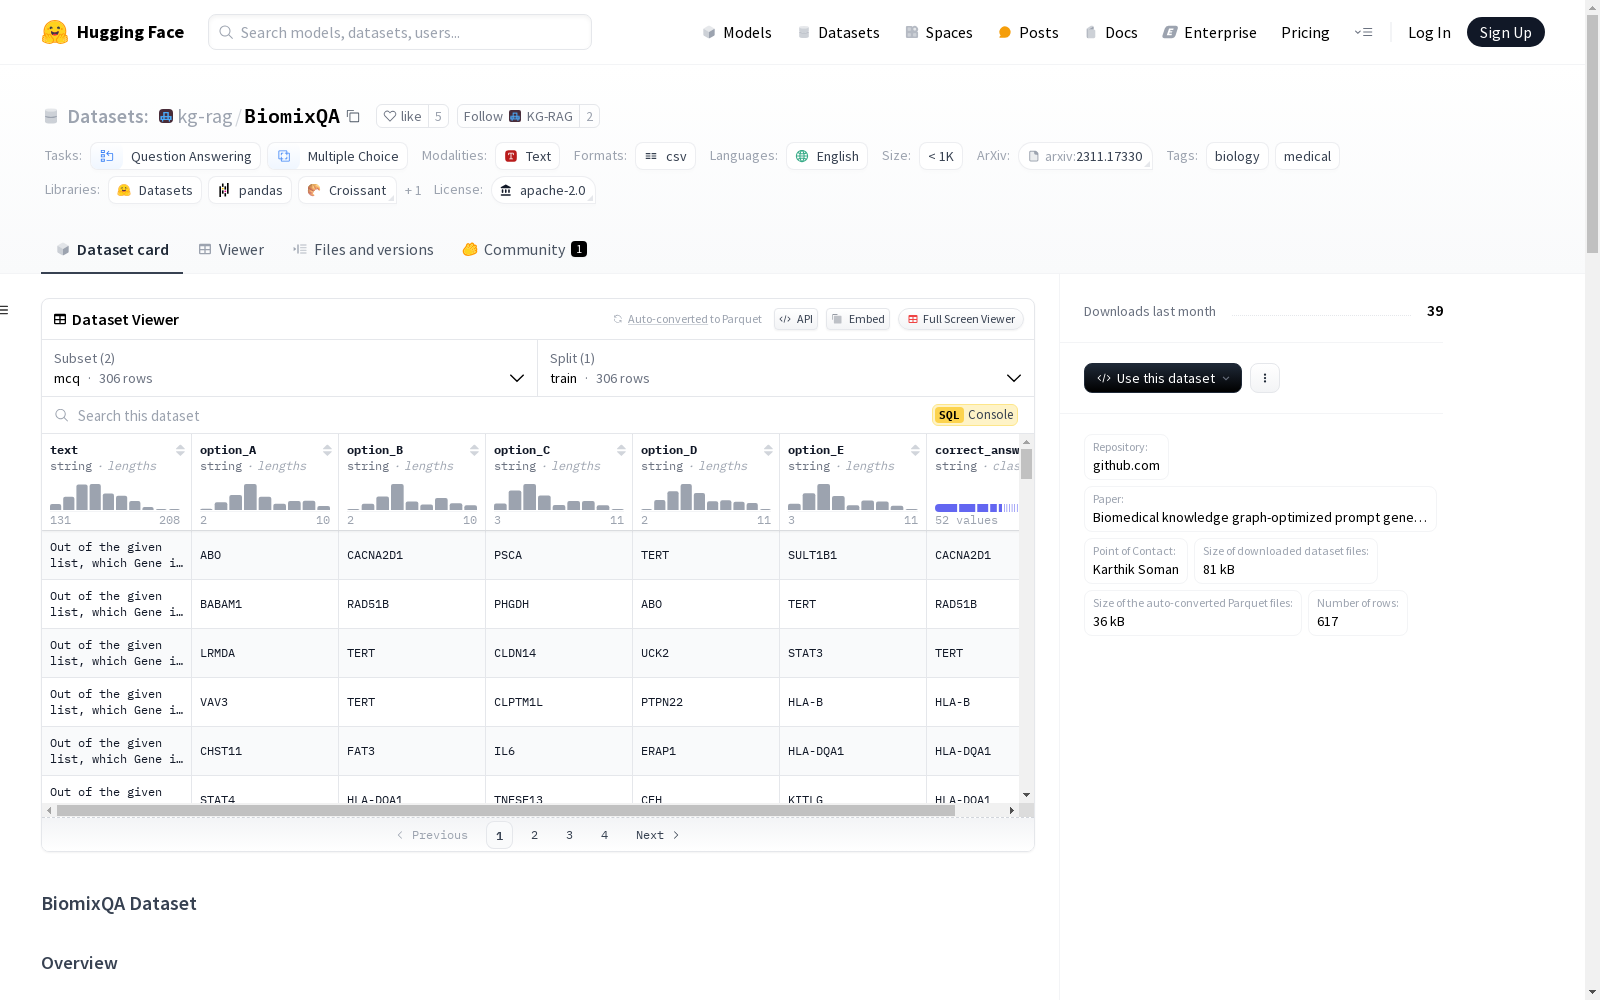Sort the text column

180,450
